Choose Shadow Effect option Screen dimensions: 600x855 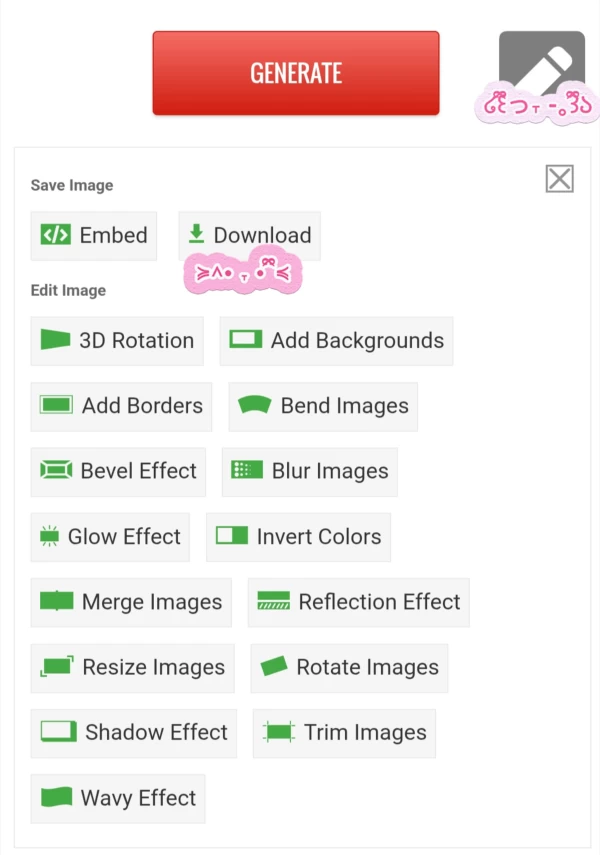(x=134, y=733)
